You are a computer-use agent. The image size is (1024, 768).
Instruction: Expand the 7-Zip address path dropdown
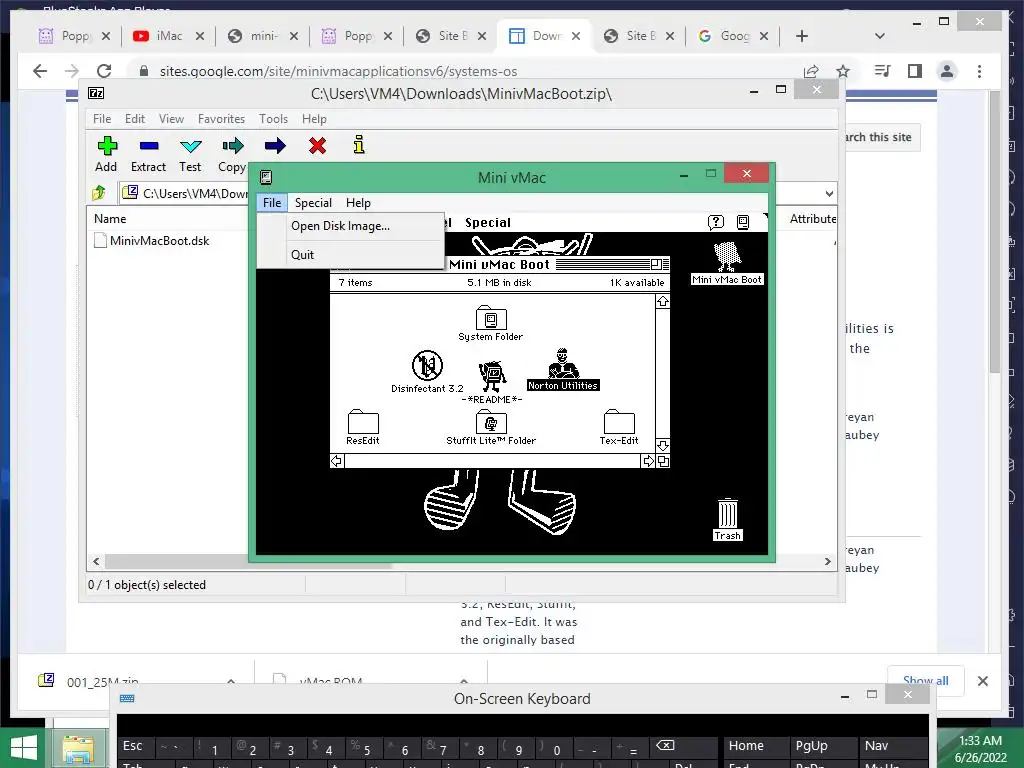tap(829, 193)
